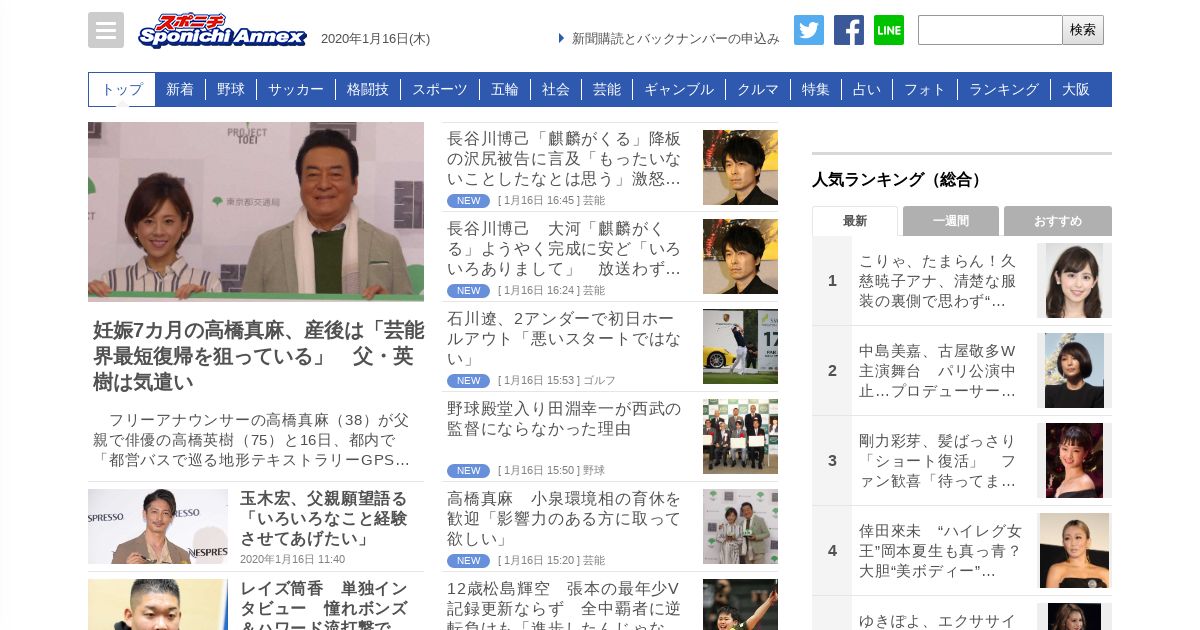Open rank 2 中島美嘉 thumbnail
Screen dimensions: 1200x630
pyautogui.click(x=1074, y=371)
